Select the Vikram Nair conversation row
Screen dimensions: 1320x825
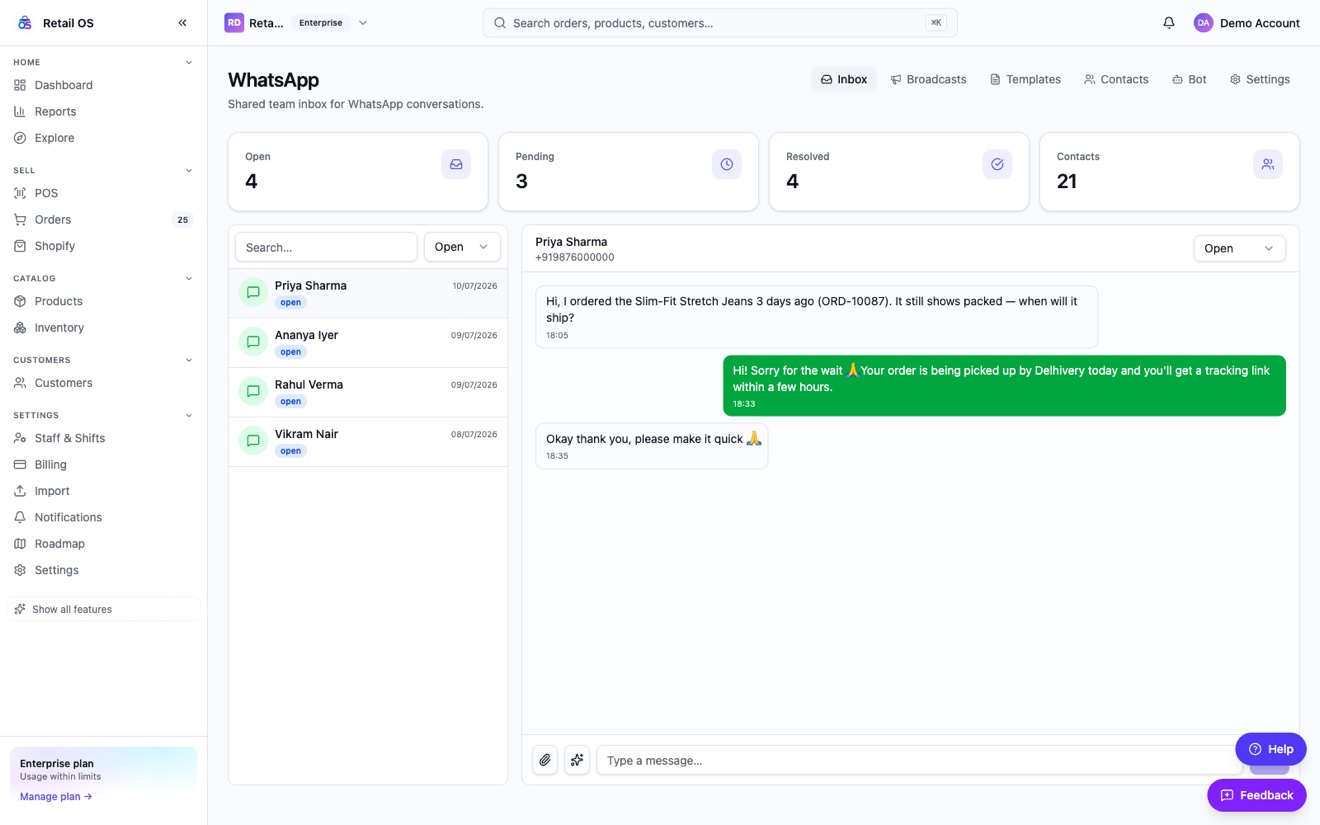pos(368,442)
